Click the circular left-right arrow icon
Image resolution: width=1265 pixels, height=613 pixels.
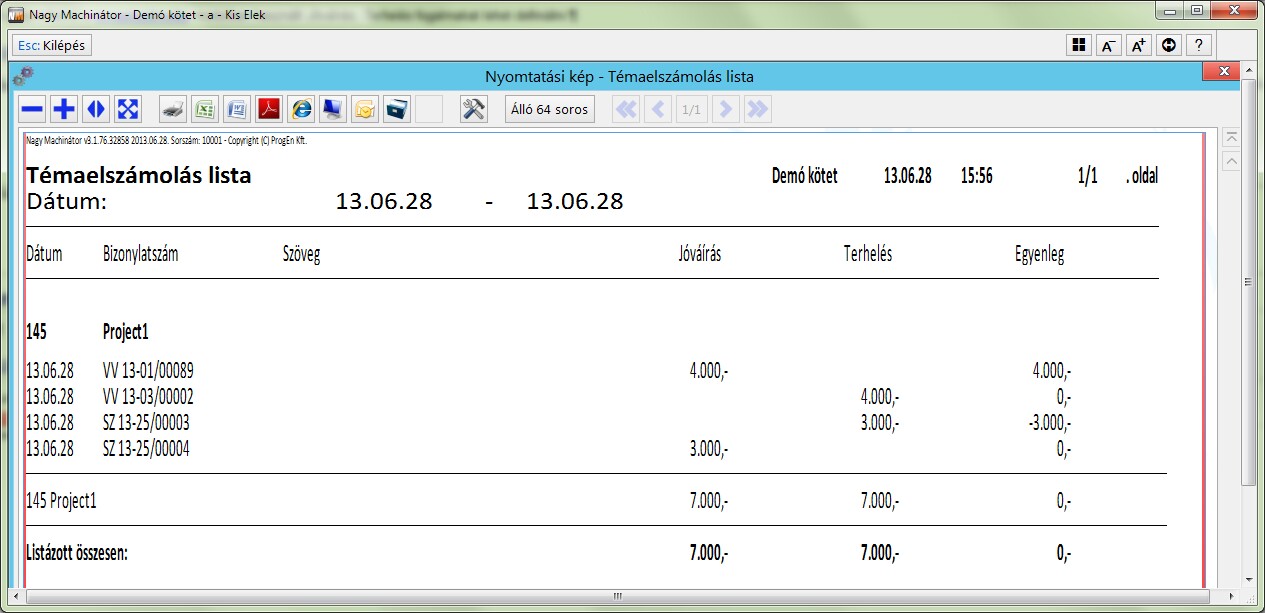pos(1168,45)
